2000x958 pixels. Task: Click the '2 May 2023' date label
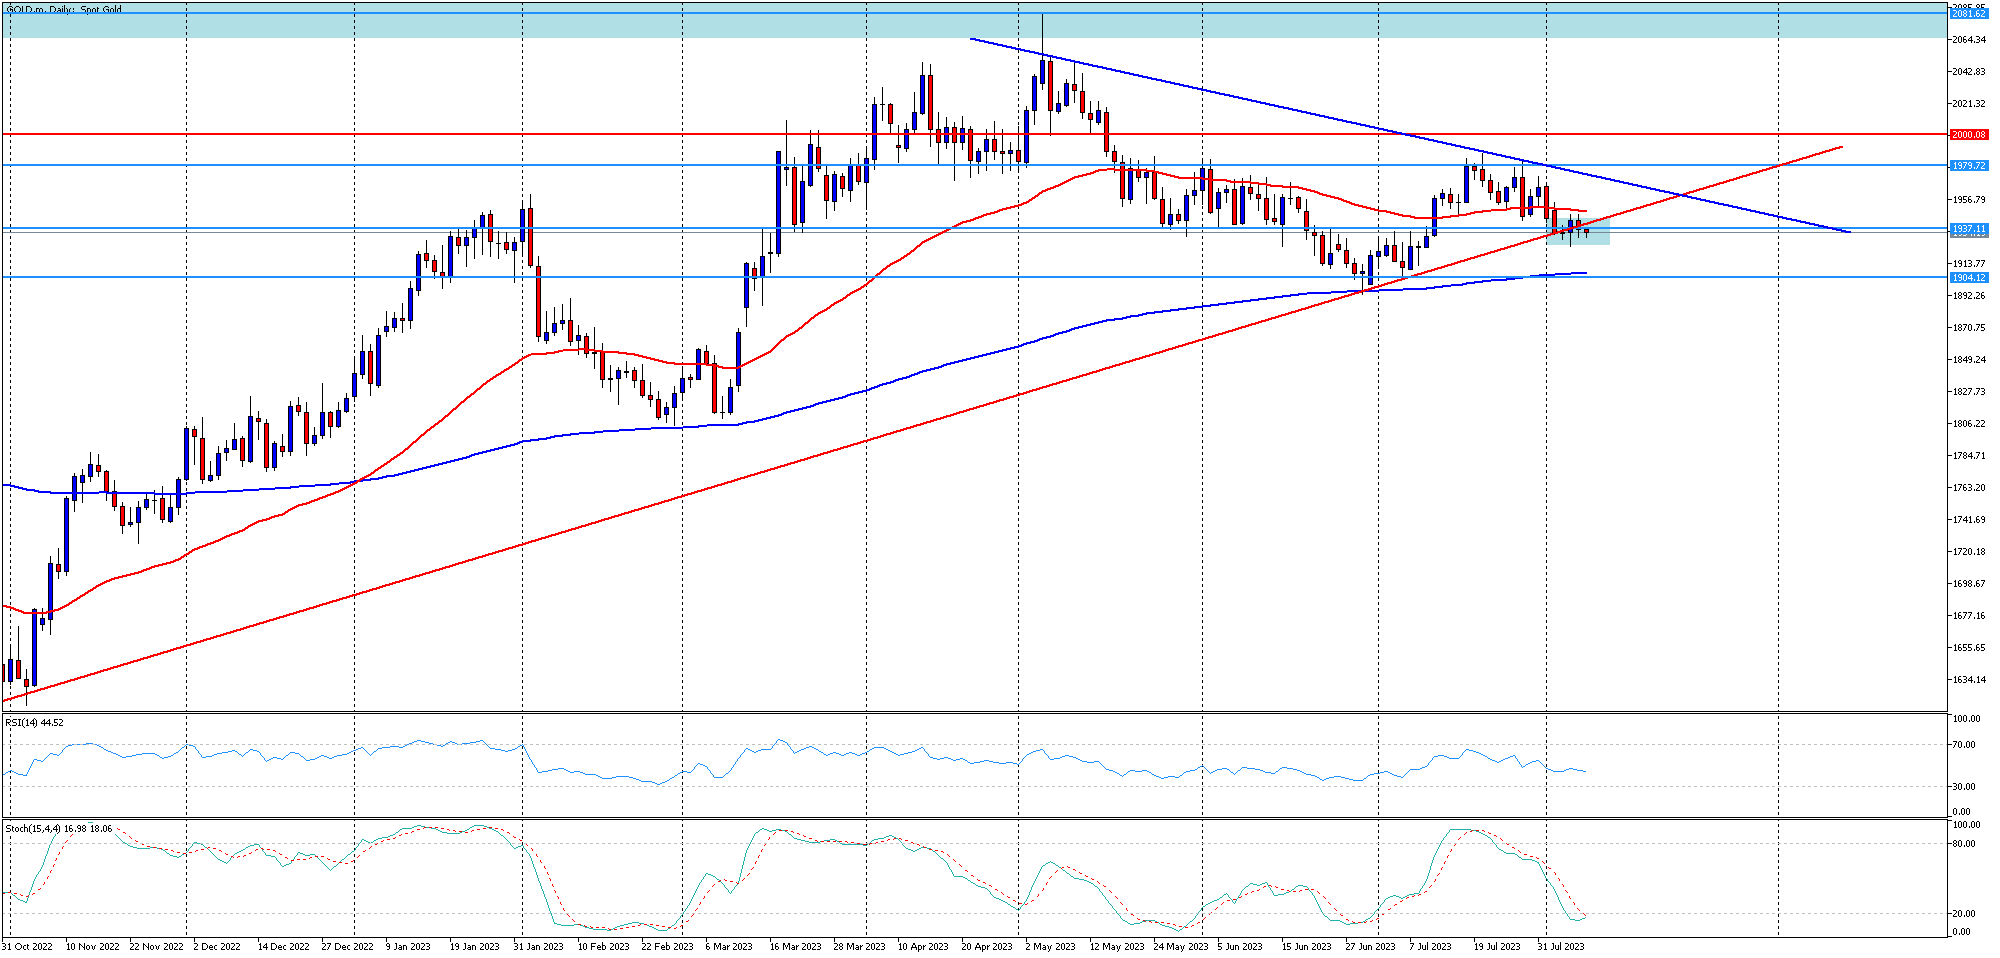pos(1050,946)
